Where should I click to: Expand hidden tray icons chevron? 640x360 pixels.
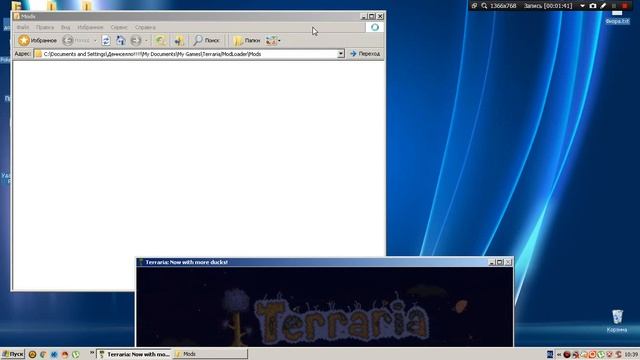[x=559, y=354]
